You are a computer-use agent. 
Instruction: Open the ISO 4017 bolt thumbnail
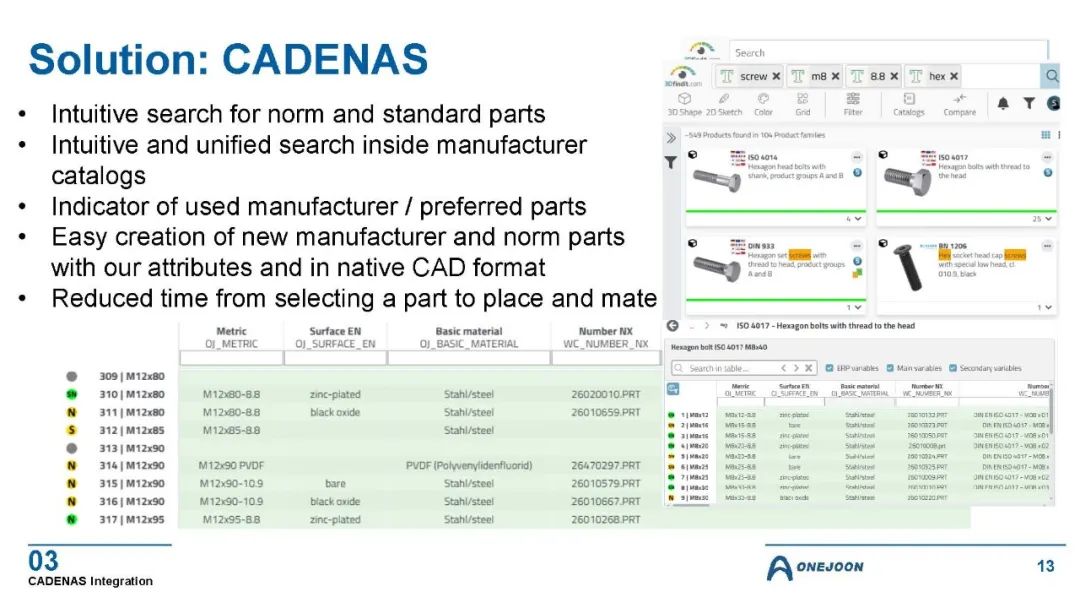(x=907, y=180)
